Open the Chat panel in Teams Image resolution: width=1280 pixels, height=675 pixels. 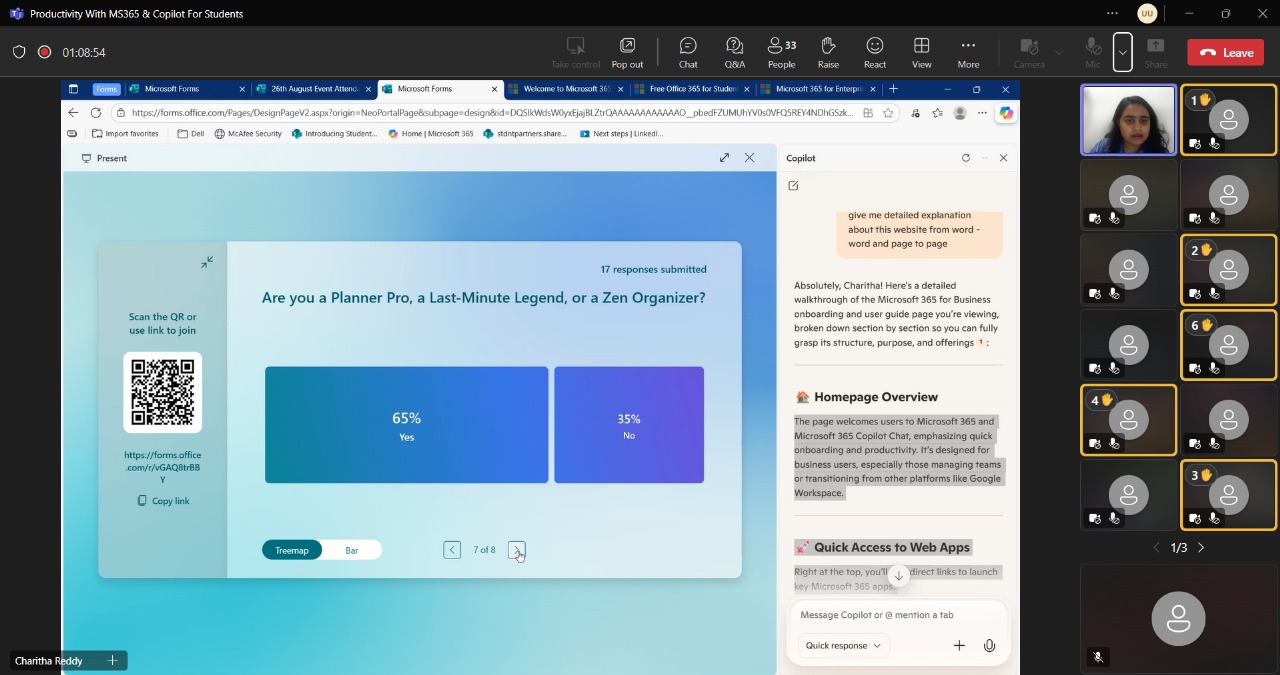[687, 52]
